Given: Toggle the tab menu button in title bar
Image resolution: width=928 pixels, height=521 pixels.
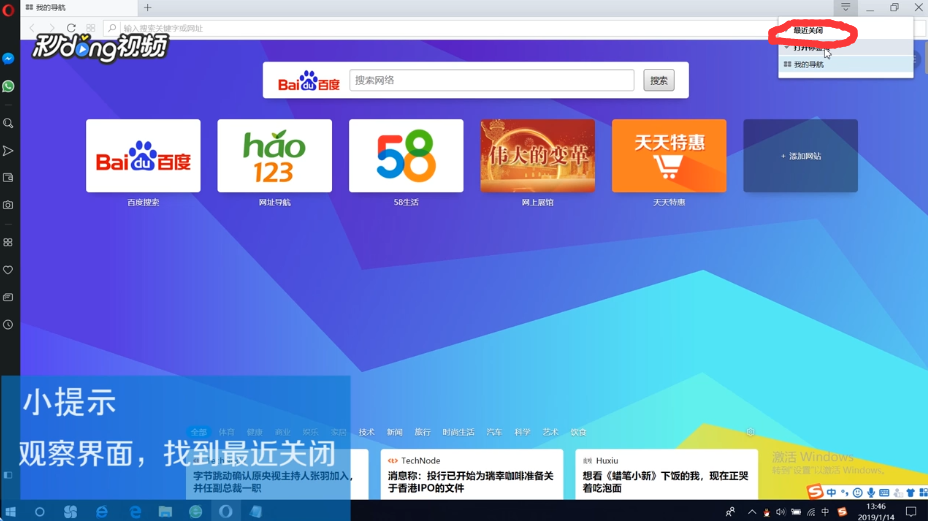Looking at the screenshot, I should pyautogui.click(x=845, y=7).
